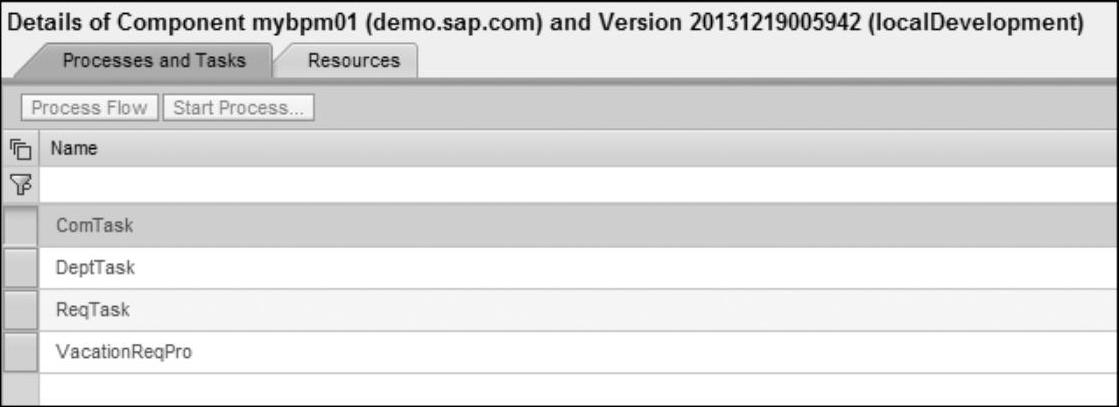Select the row marker beside DeptTask
The width and height of the screenshot is (1119, 407).
pos(20,268)
